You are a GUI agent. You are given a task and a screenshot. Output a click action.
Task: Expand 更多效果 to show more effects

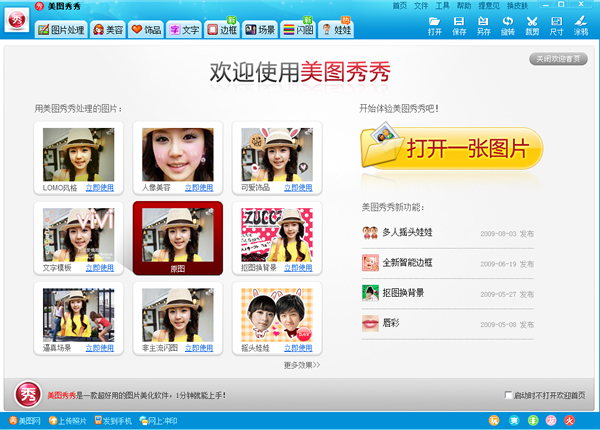point(302,365)
